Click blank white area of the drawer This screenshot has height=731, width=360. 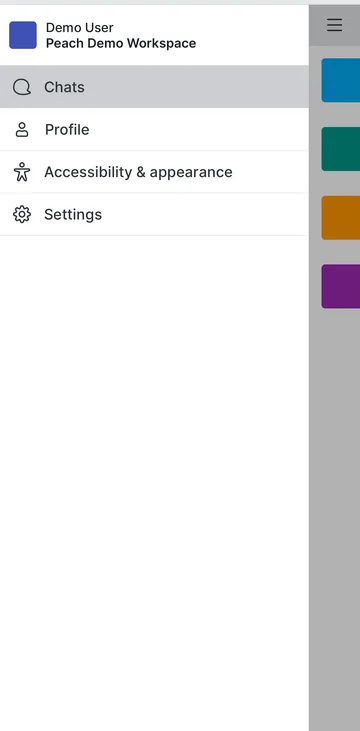coord(154,466)
